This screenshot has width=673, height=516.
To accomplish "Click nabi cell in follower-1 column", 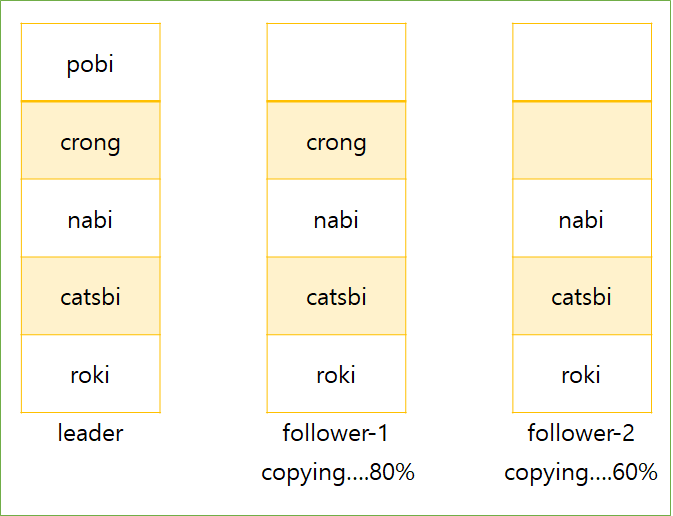I will (x=336, y=218).
